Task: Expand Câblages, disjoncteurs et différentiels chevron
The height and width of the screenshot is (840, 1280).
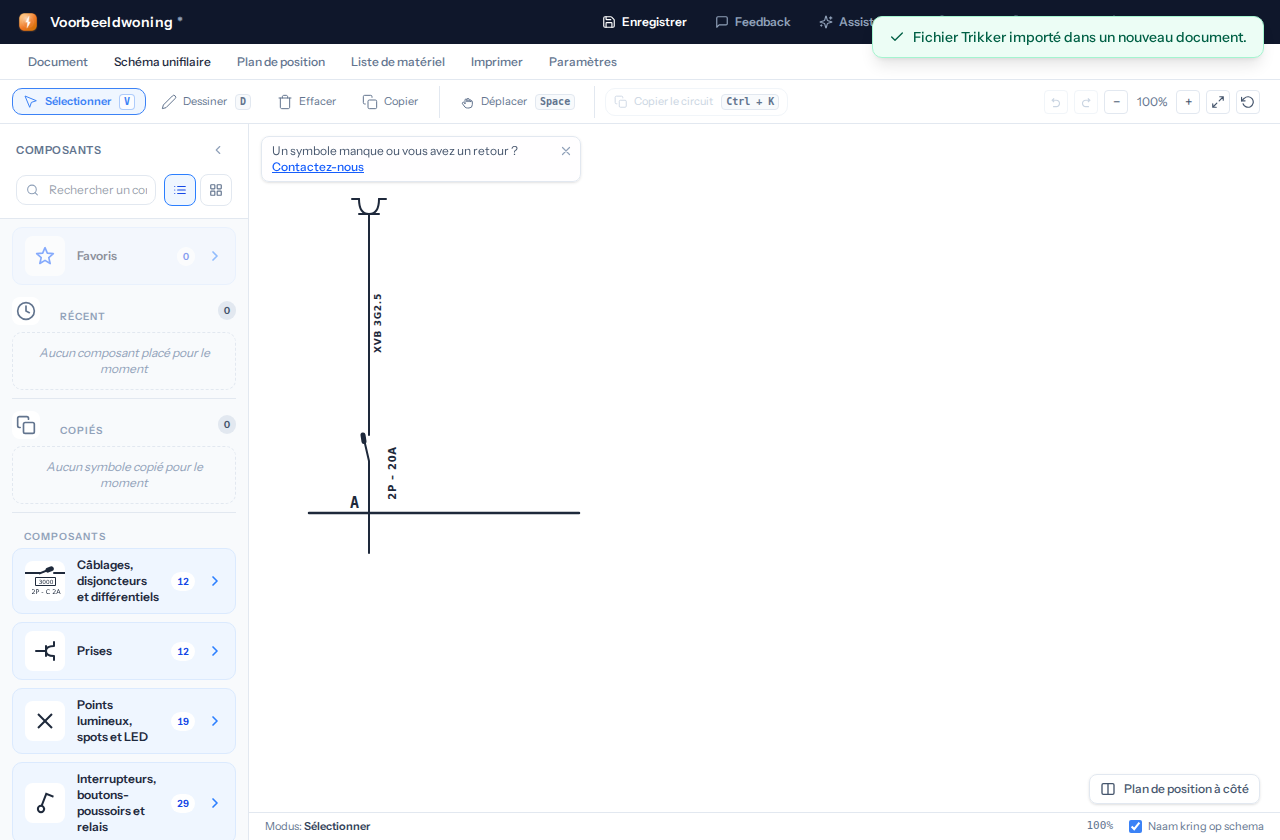Action: tap(215, 581)
